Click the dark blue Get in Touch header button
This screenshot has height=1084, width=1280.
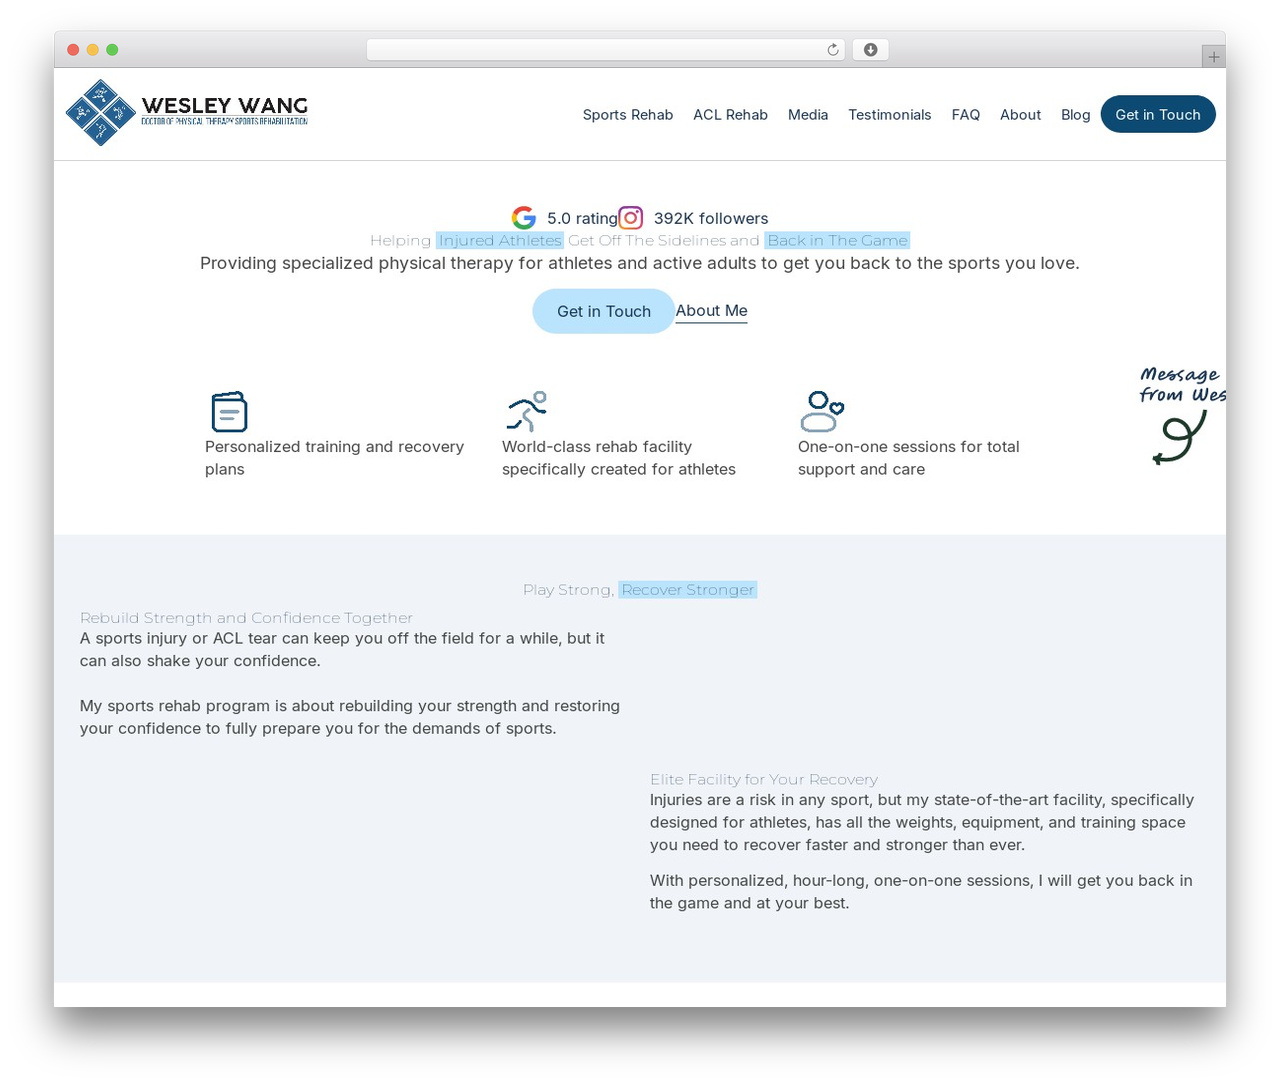point(1158,114)
